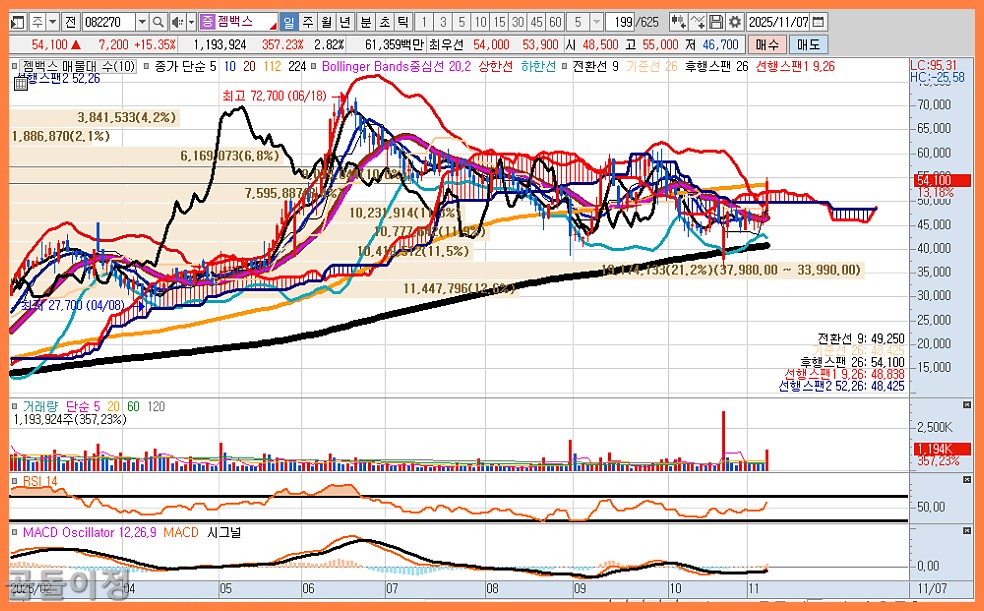
Task: Choose the 3 interval button
Action: click(x=443, y=23)
